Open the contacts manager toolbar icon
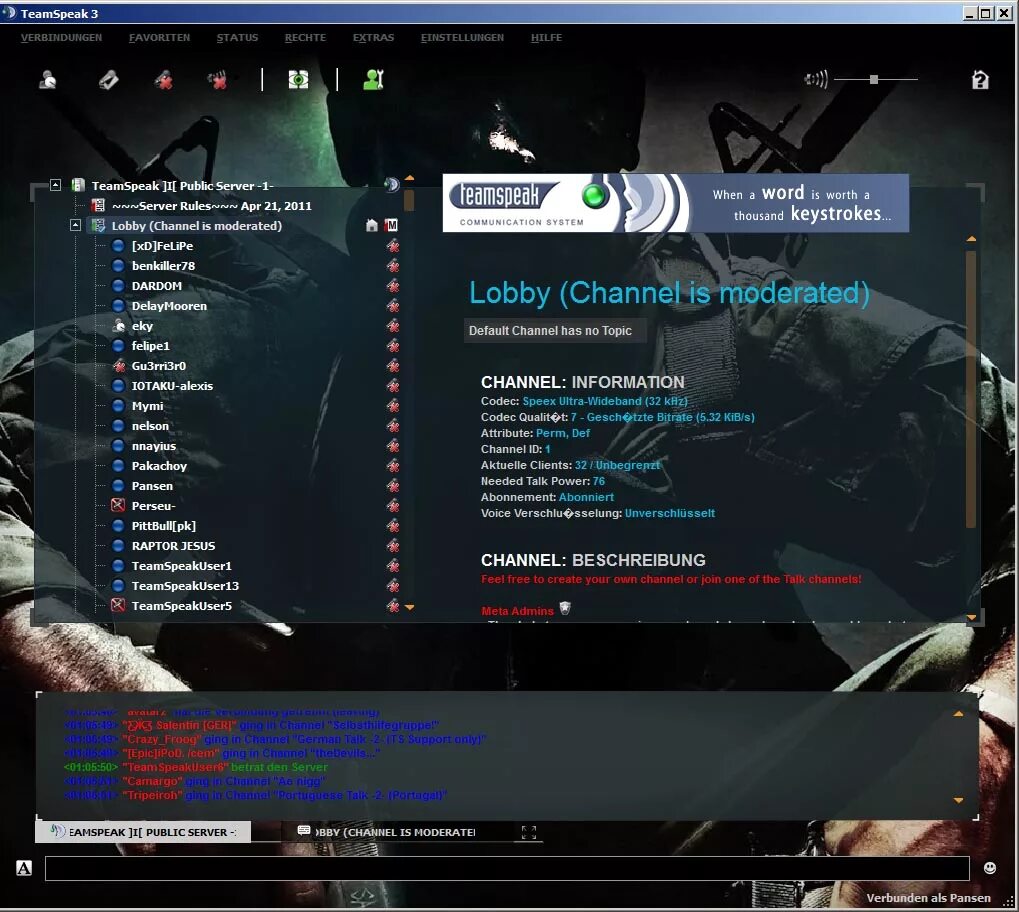Image resolution: width=1019 pixels, height=912 pixels. (x=373, y=79)
